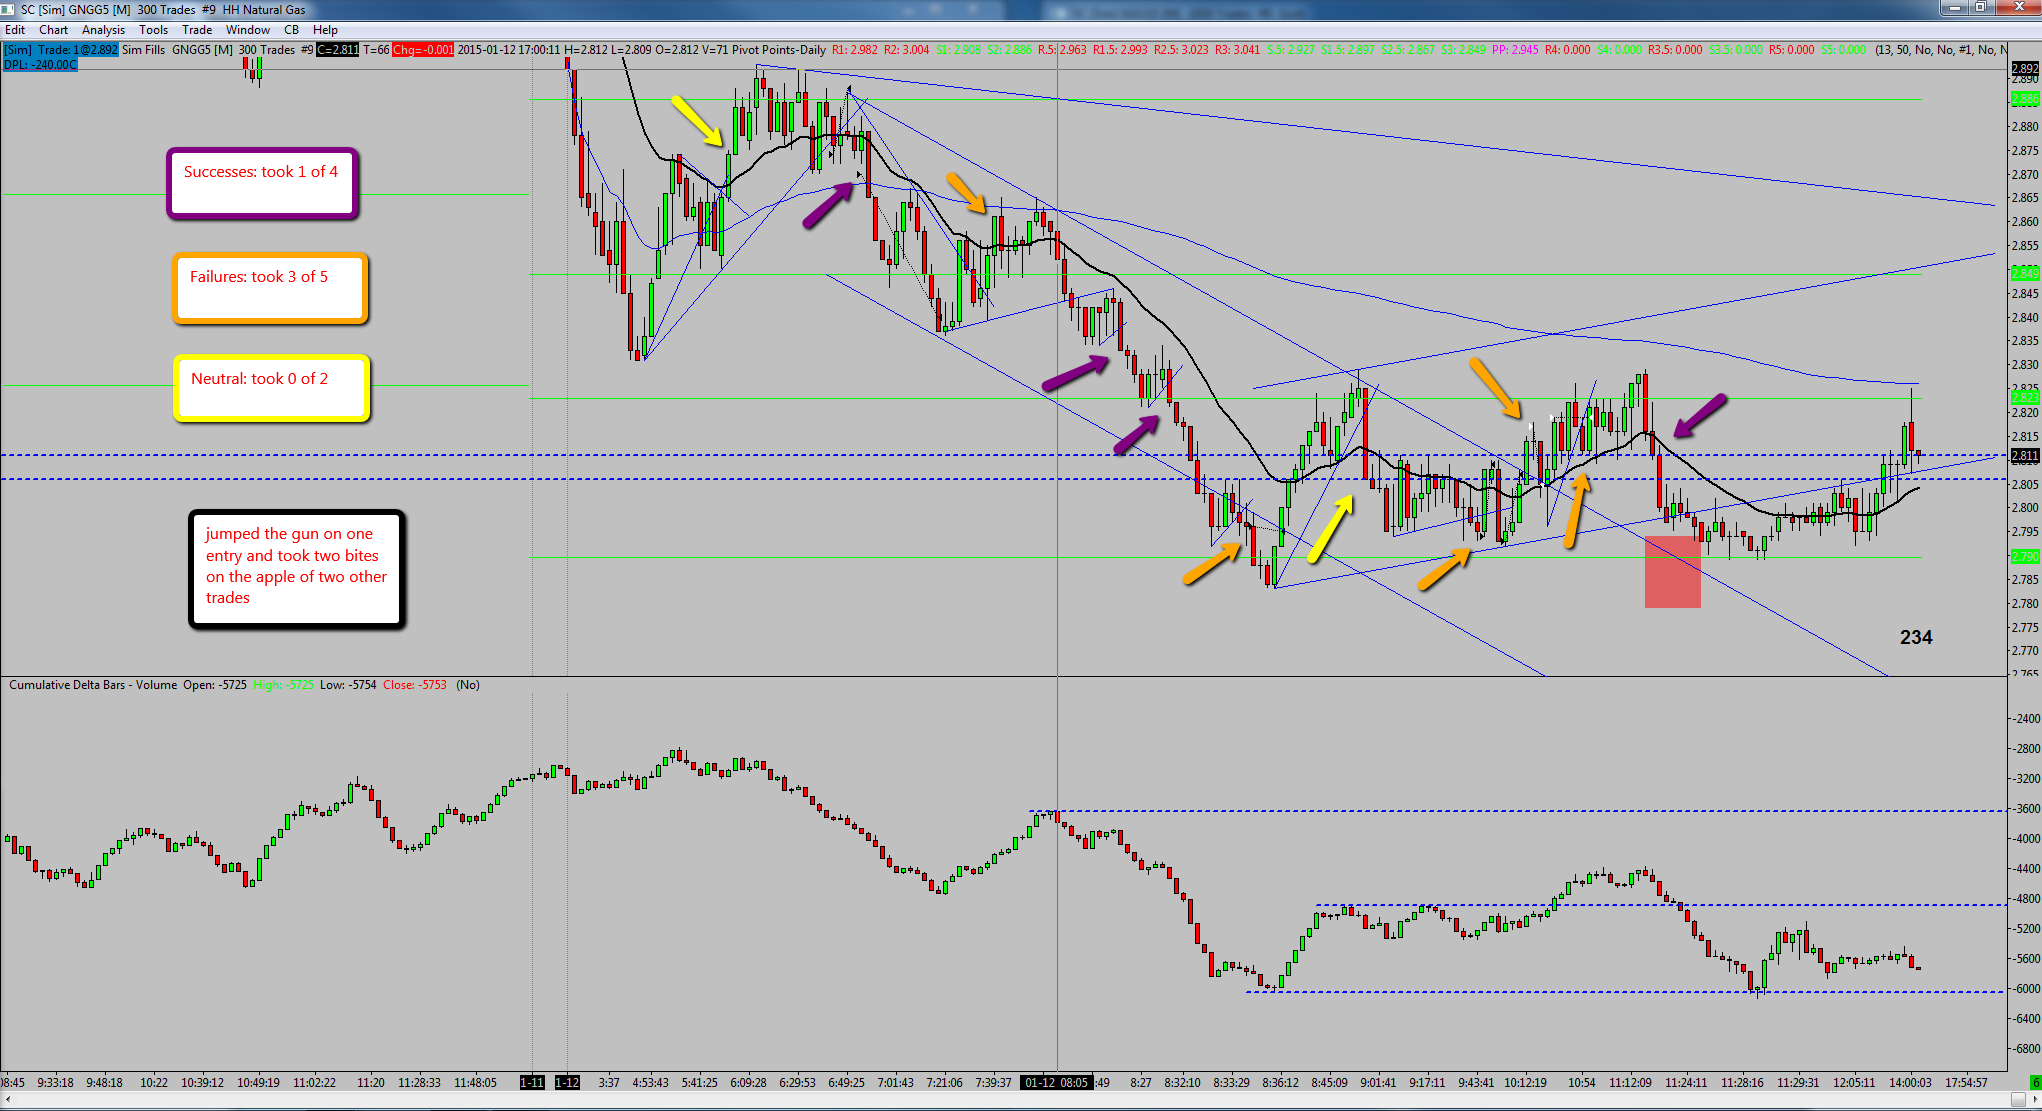
Task: Click the "Open: -5725" delta value
Action: pos(215,685)
